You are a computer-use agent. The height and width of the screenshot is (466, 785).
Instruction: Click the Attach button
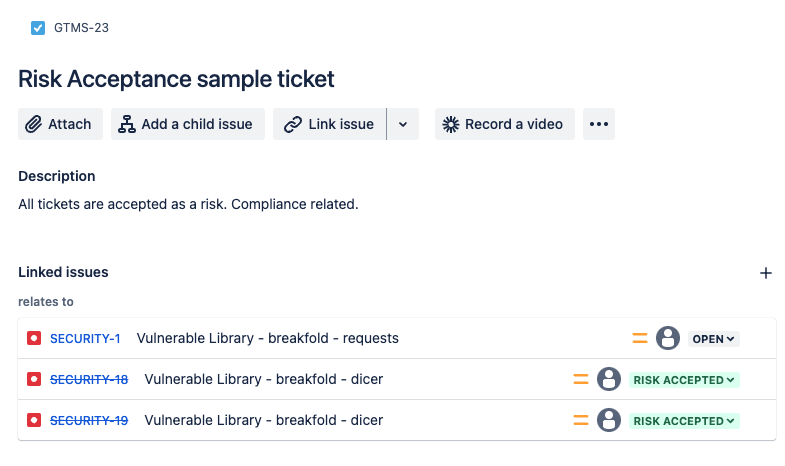pyautogui.click(x=61, y=124)
